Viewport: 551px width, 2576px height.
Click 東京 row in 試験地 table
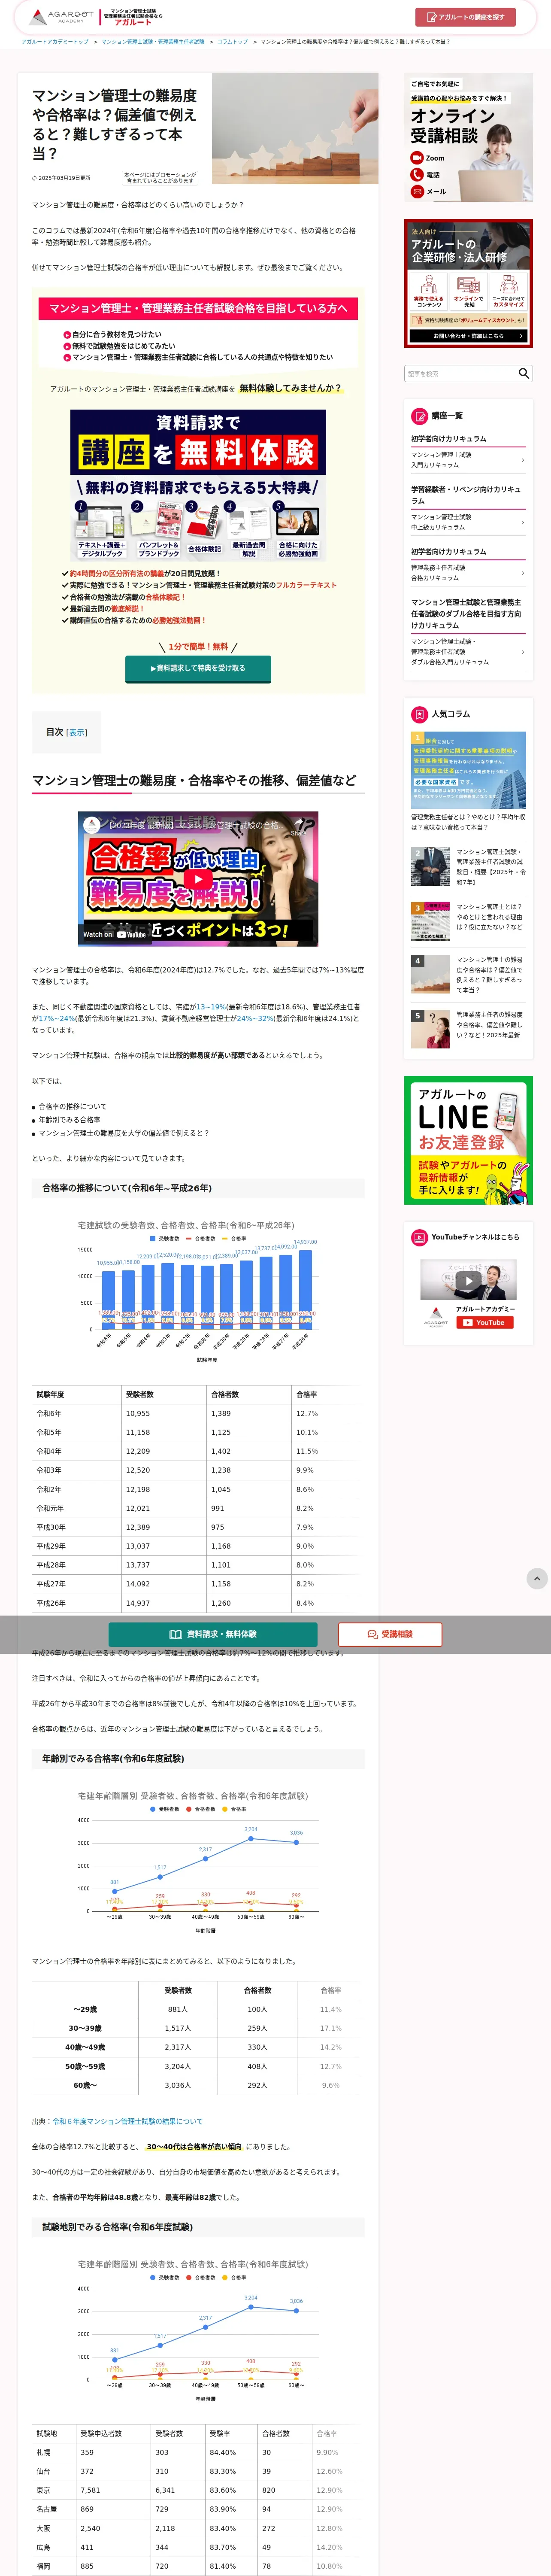click(x=195, y=2490)
